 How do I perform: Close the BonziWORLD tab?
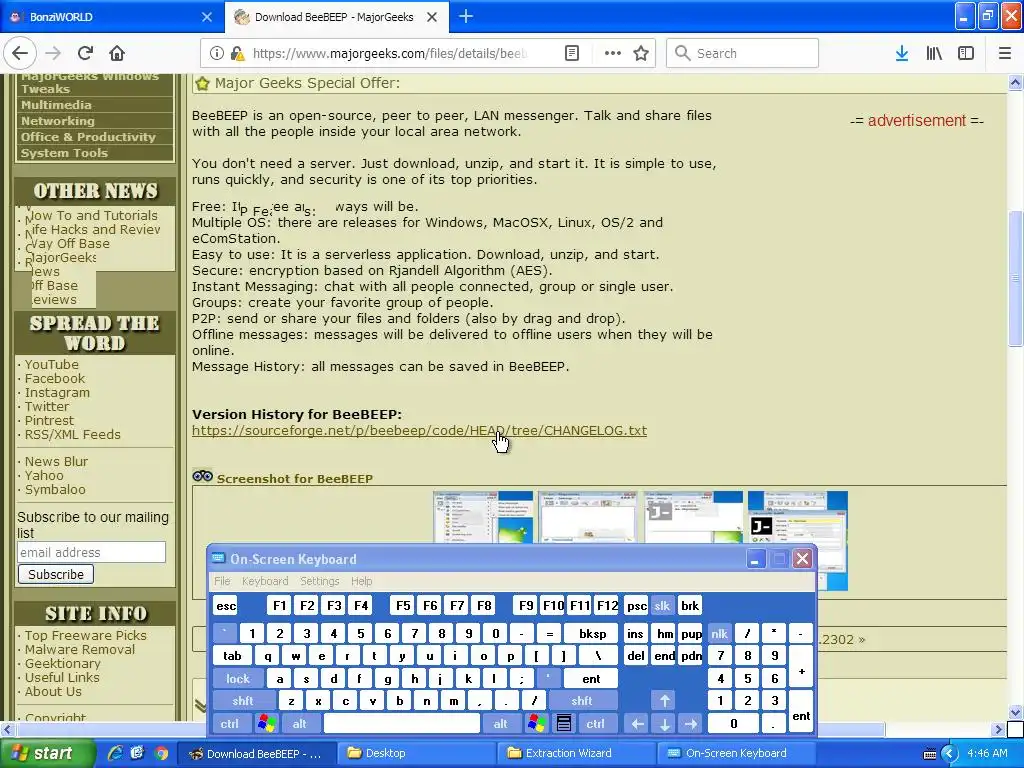pos(206,17)
